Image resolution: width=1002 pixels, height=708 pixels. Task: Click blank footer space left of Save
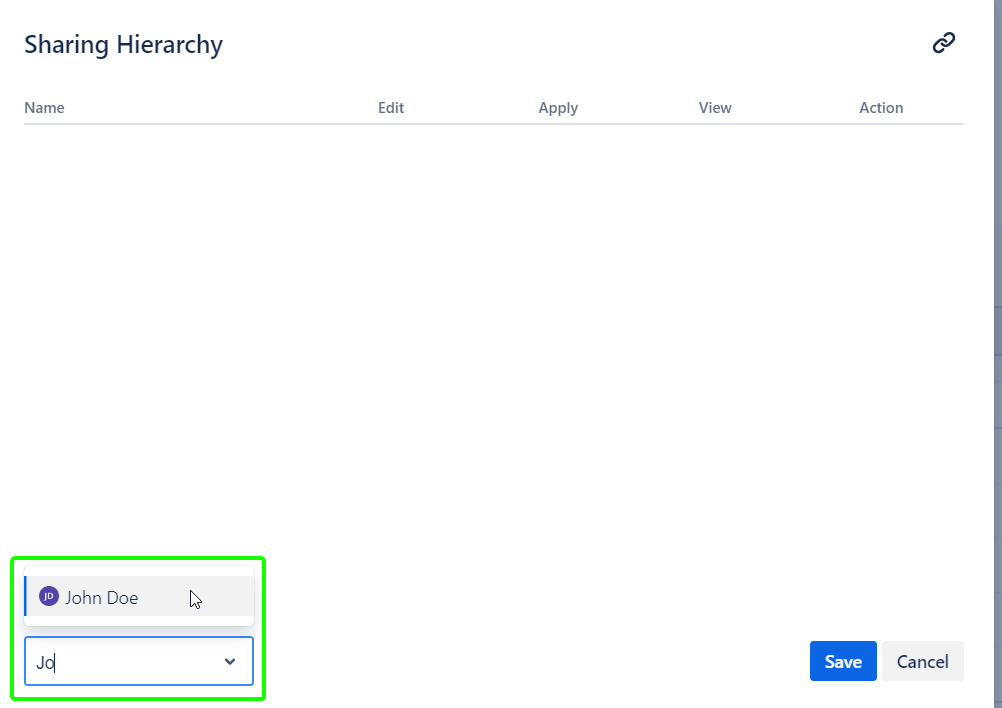click(x=530, y=661)
